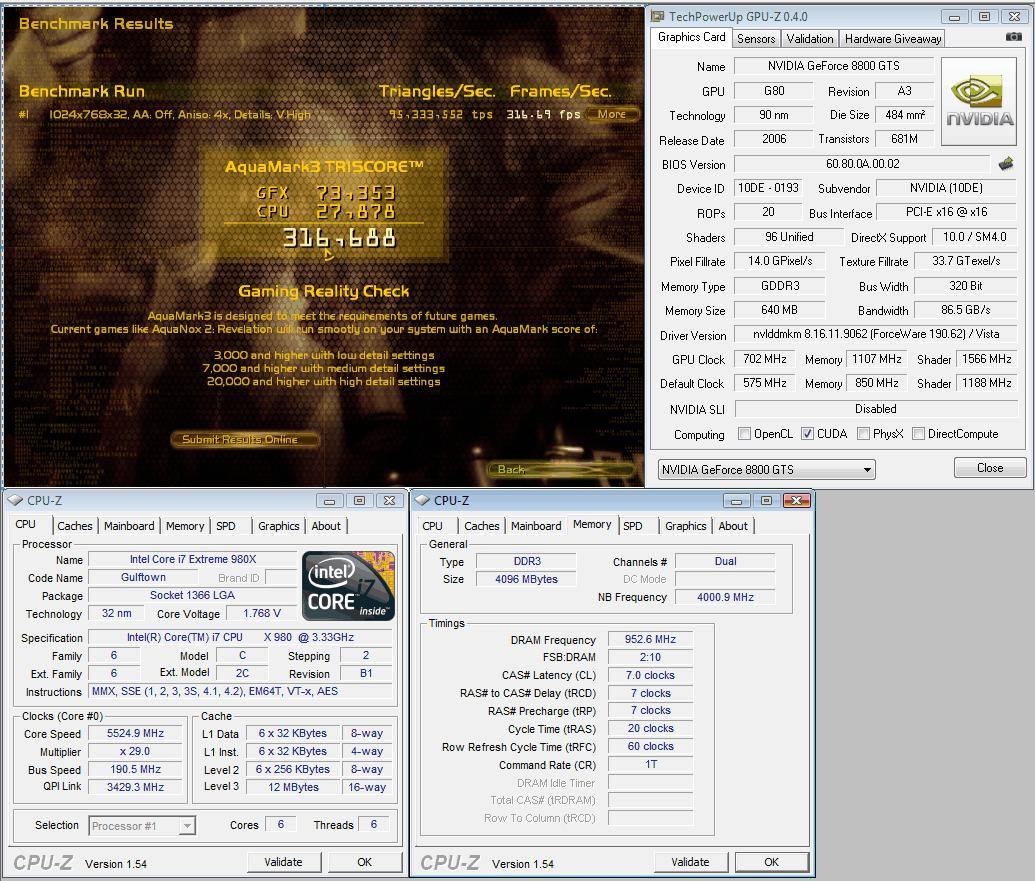Click the Core Voltage value 1.768 V
The height and width of the screenshot is (881, 1035).
point(261,613)
